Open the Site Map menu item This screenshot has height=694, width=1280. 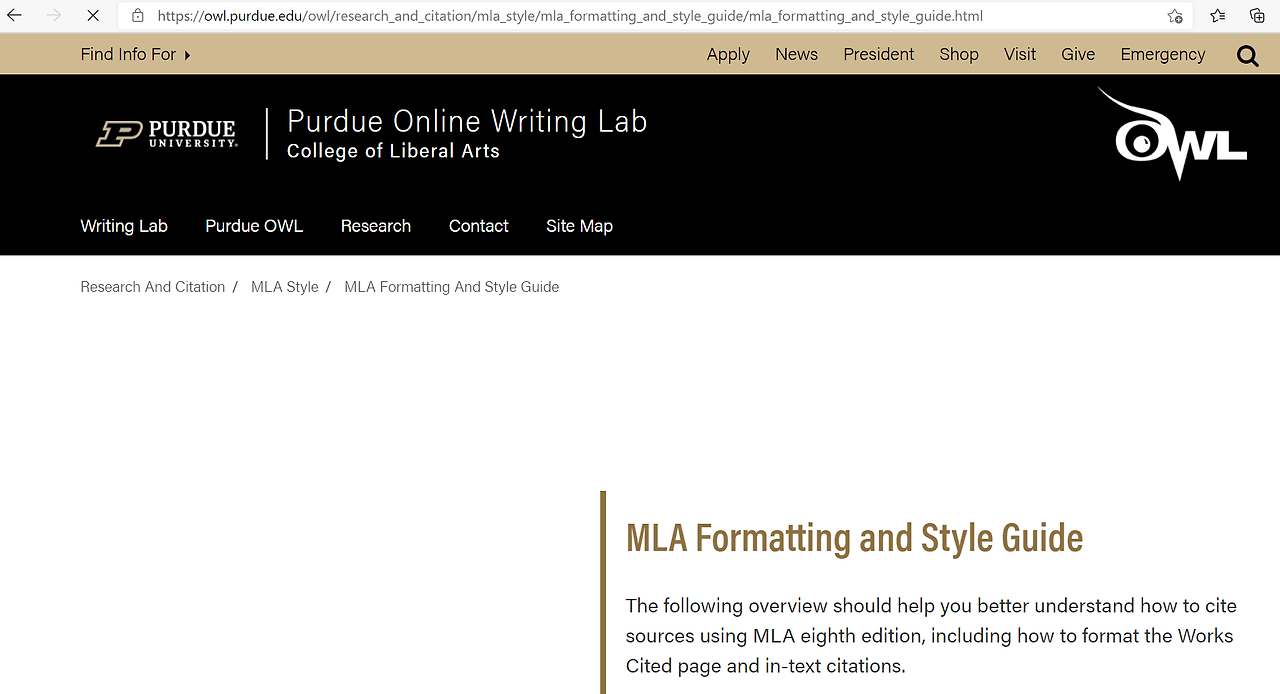click(579, 226)
